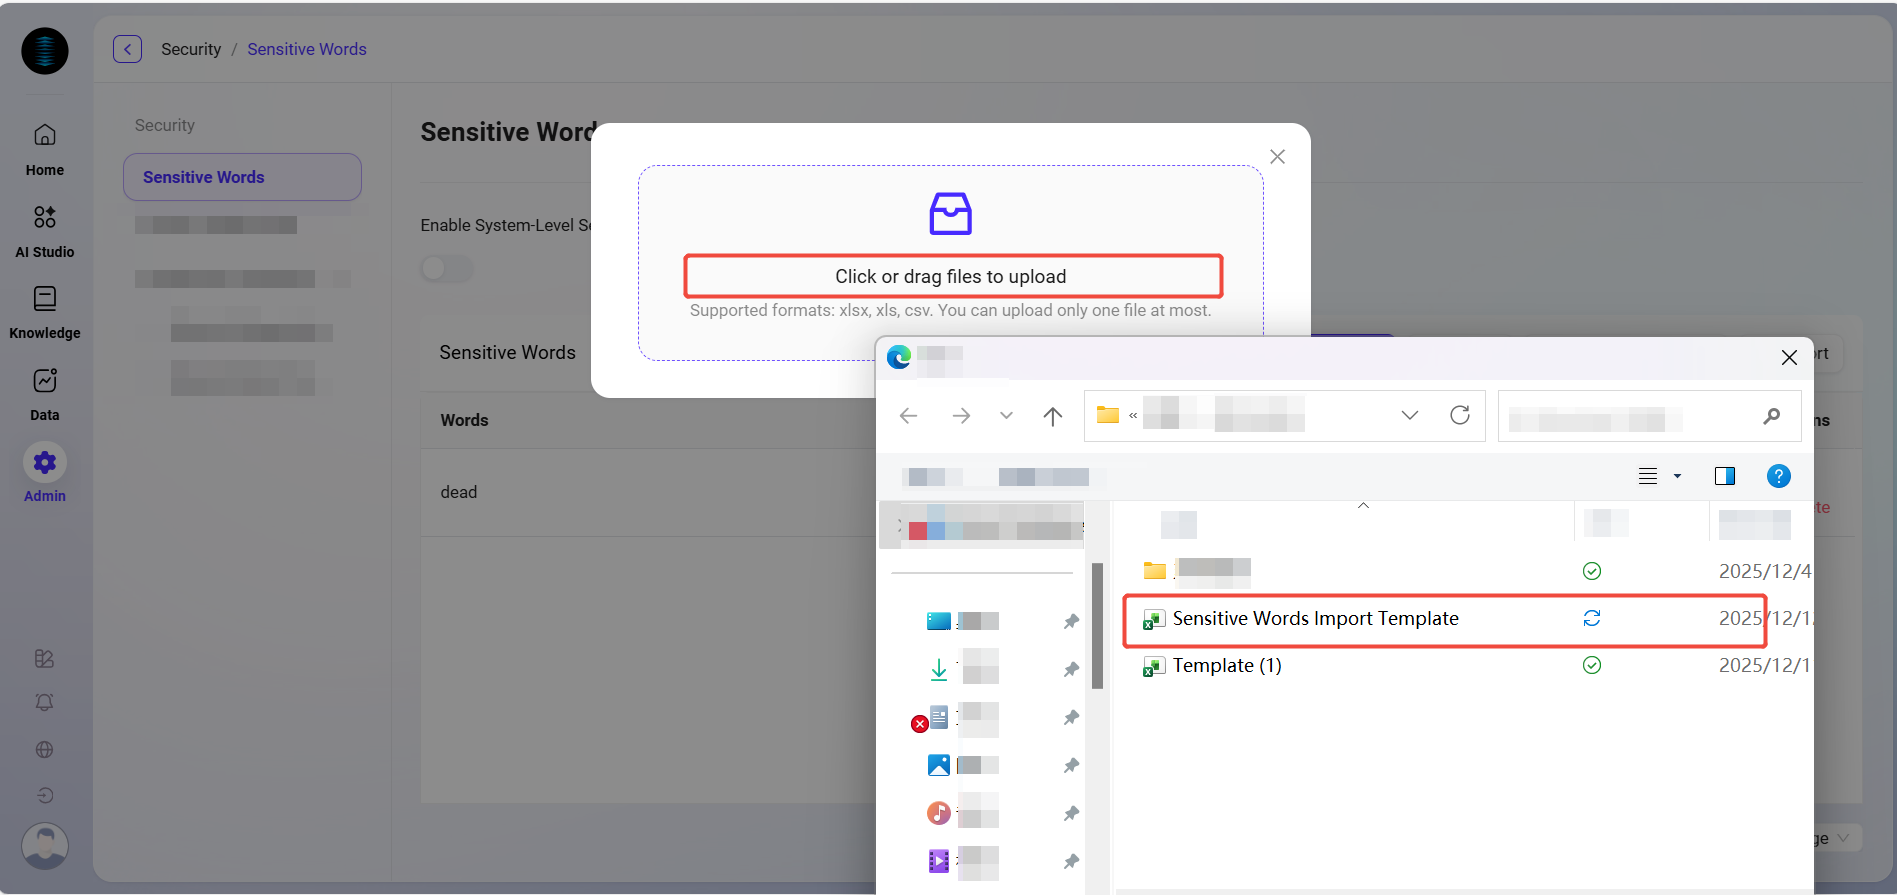Go to the Knowledge section
The height and width of the screenshot is (895, 1897).
pyautogui.click(x=45, y=311)
